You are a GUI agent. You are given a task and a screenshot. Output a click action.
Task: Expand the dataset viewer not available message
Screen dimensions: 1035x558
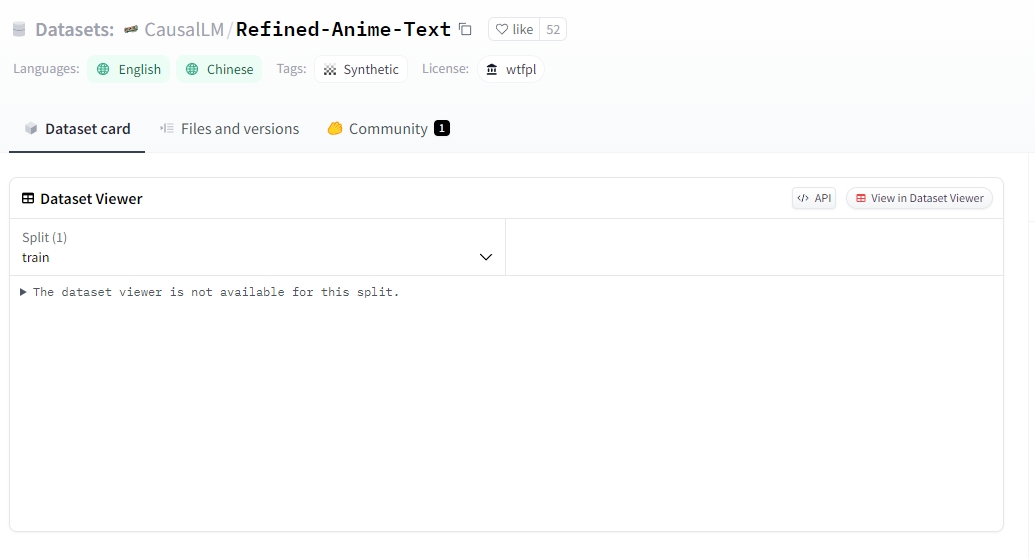pos(24,292)
